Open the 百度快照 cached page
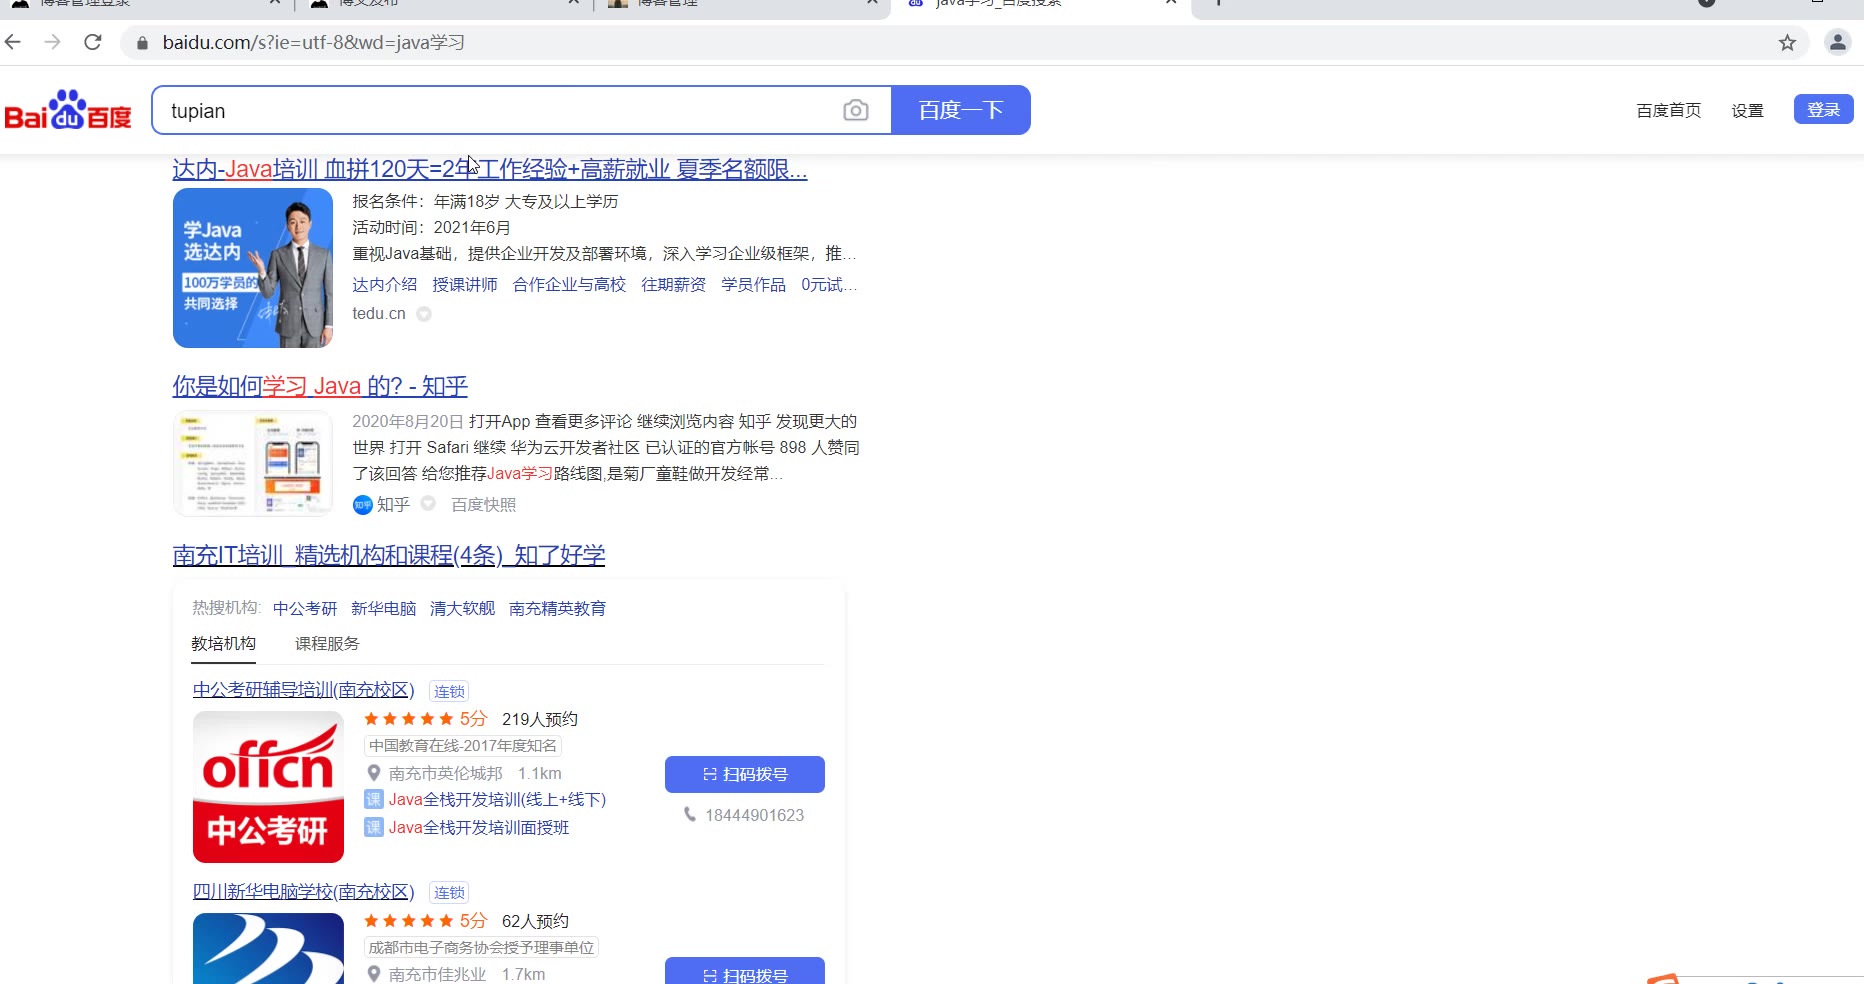Viewport: 1864px width, 984px height. (x=484, y=505)
